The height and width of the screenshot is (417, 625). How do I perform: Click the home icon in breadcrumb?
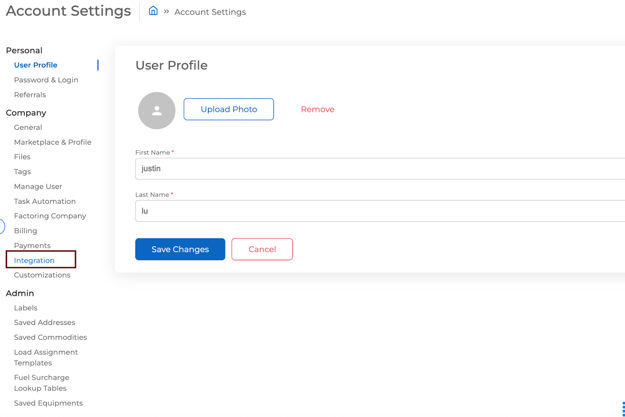pos(153,11)
